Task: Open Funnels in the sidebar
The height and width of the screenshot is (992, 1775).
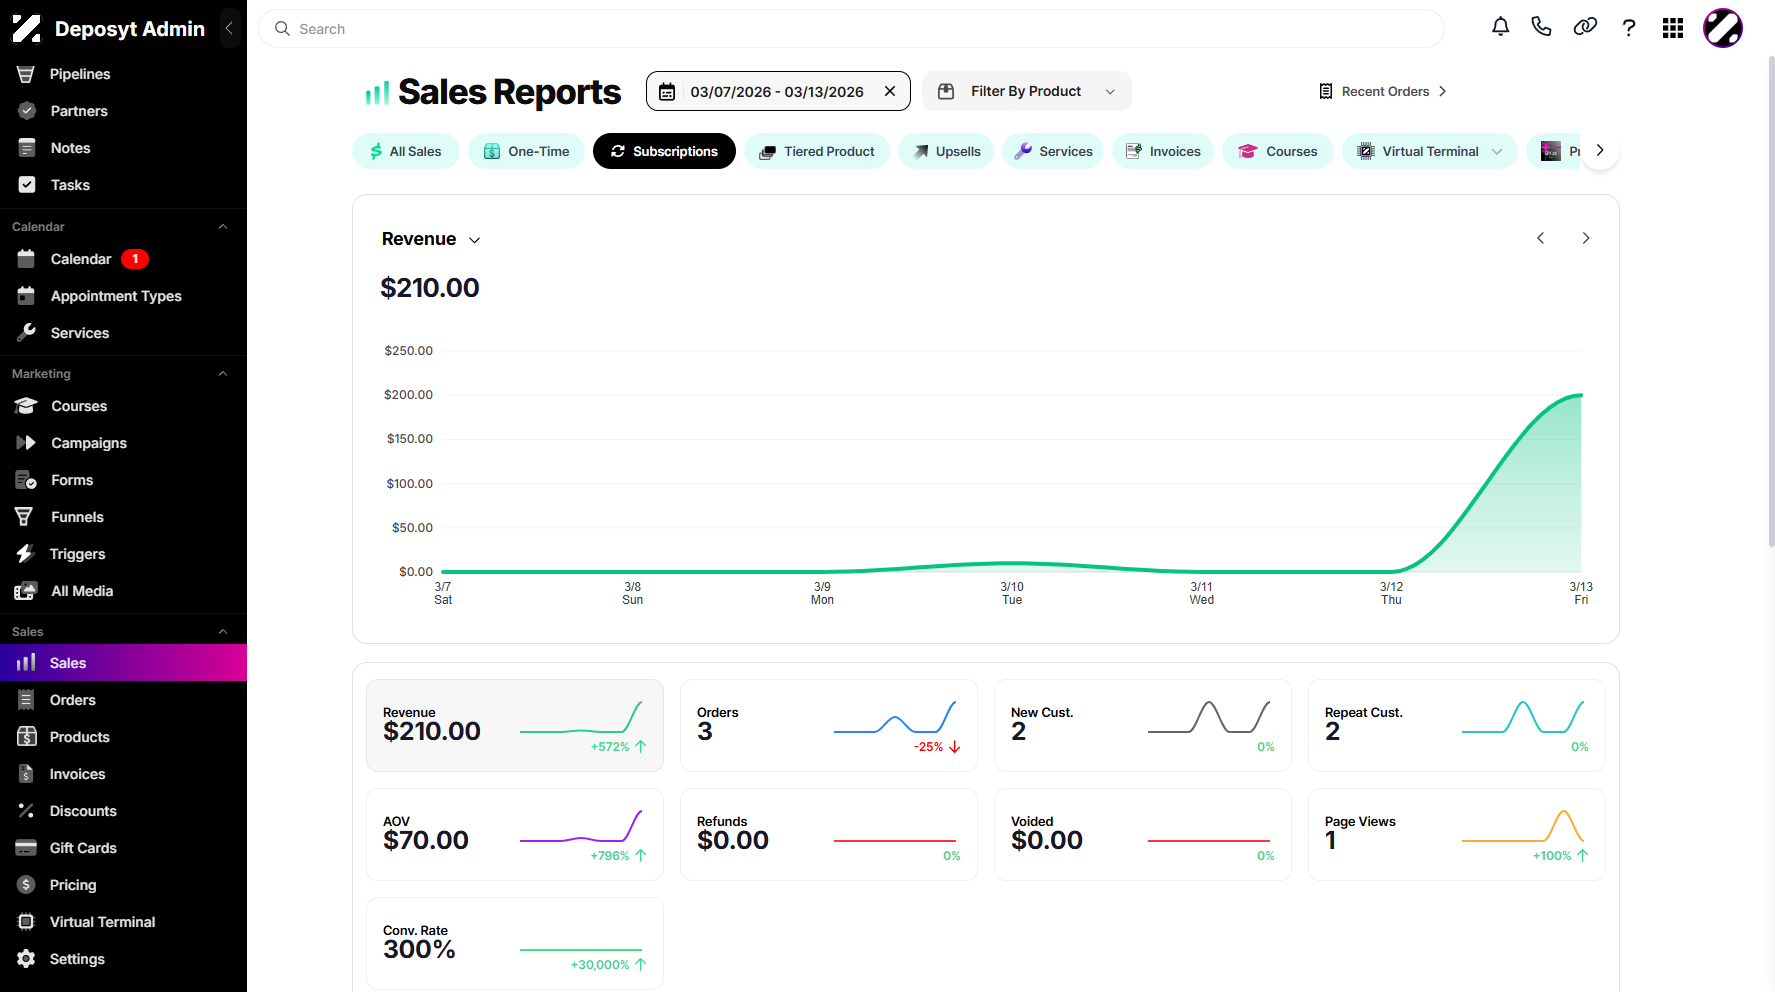Action: pyautogui.click(x=123, y=517)
